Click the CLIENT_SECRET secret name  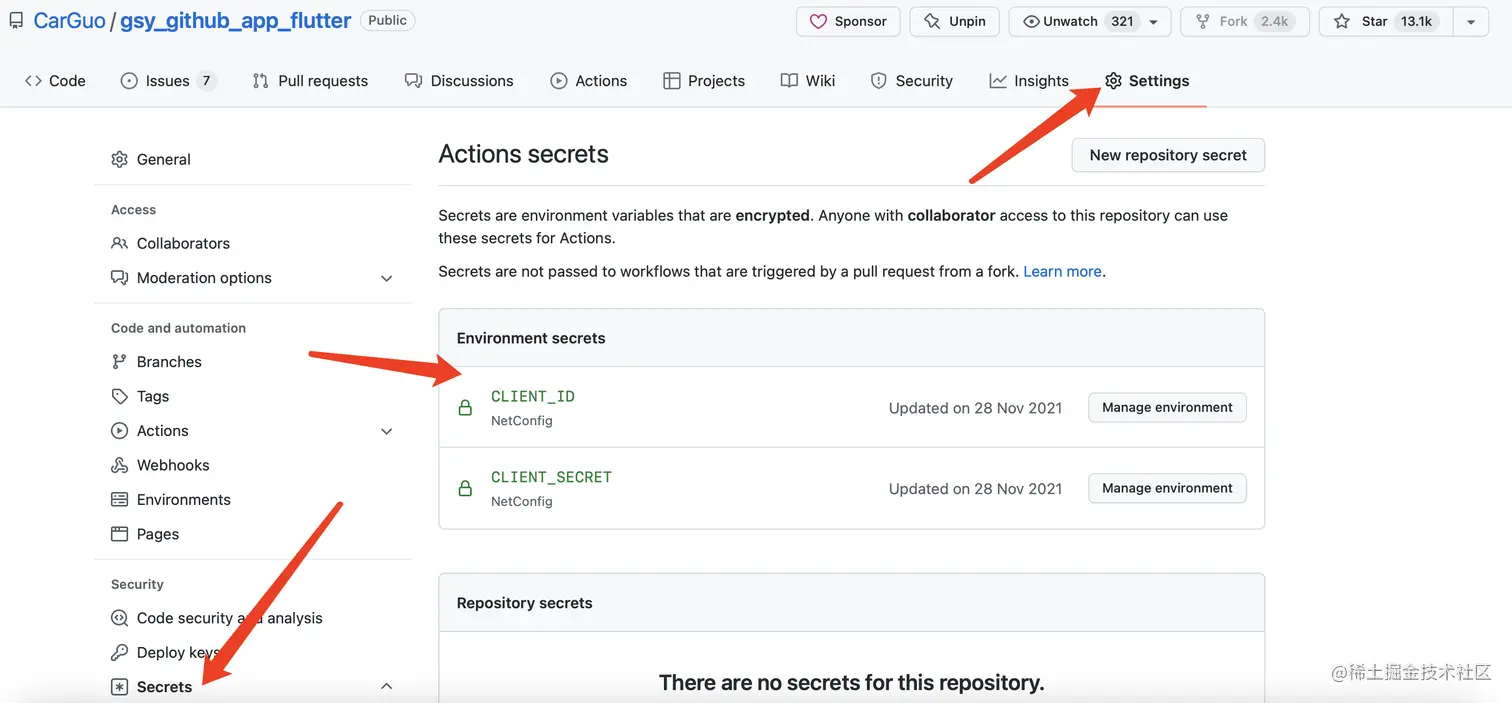[551, 477]
